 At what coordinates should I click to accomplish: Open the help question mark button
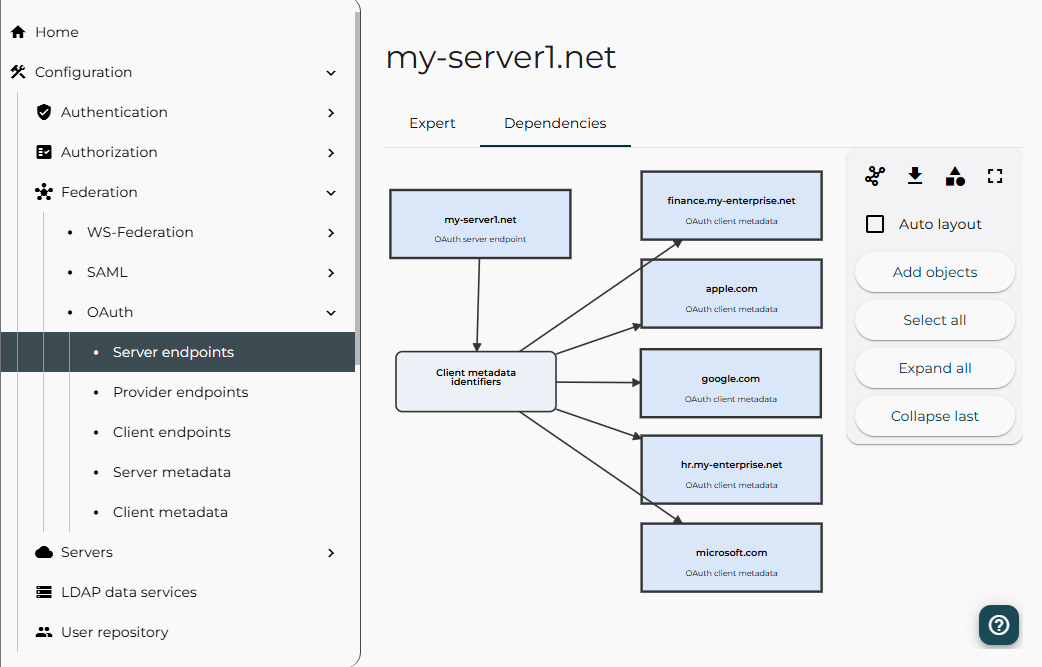click(999, 625)
